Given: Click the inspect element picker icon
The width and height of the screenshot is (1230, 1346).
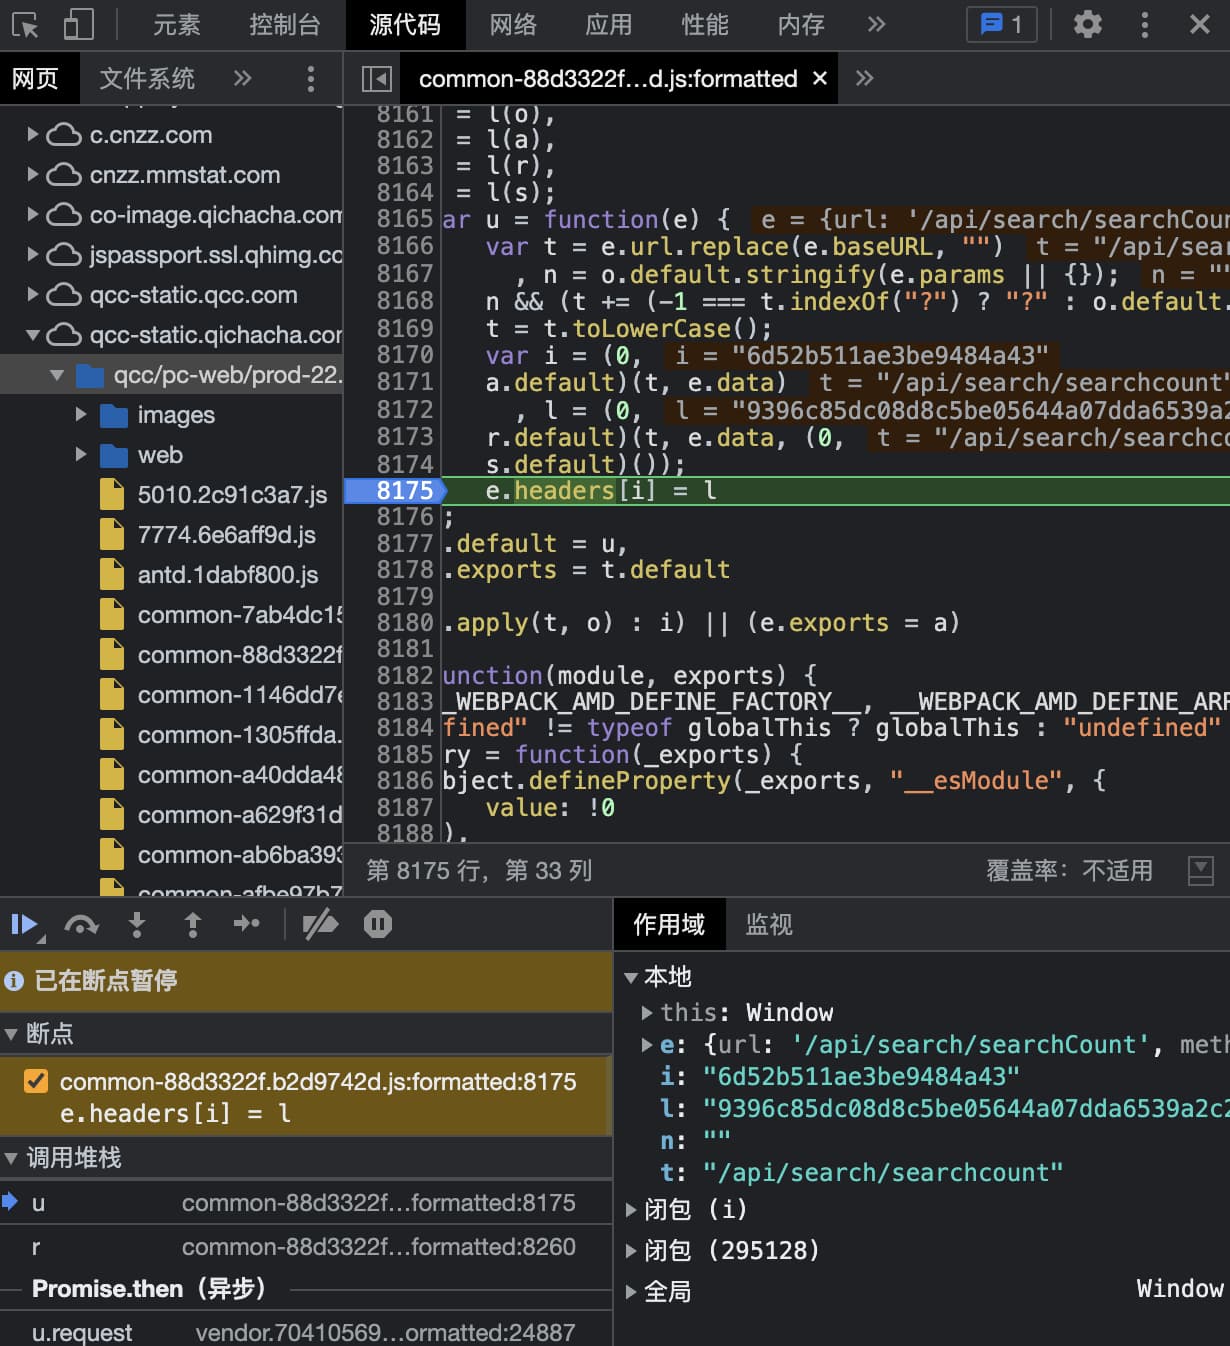Looking at the screenshot, I should [25, 24].
